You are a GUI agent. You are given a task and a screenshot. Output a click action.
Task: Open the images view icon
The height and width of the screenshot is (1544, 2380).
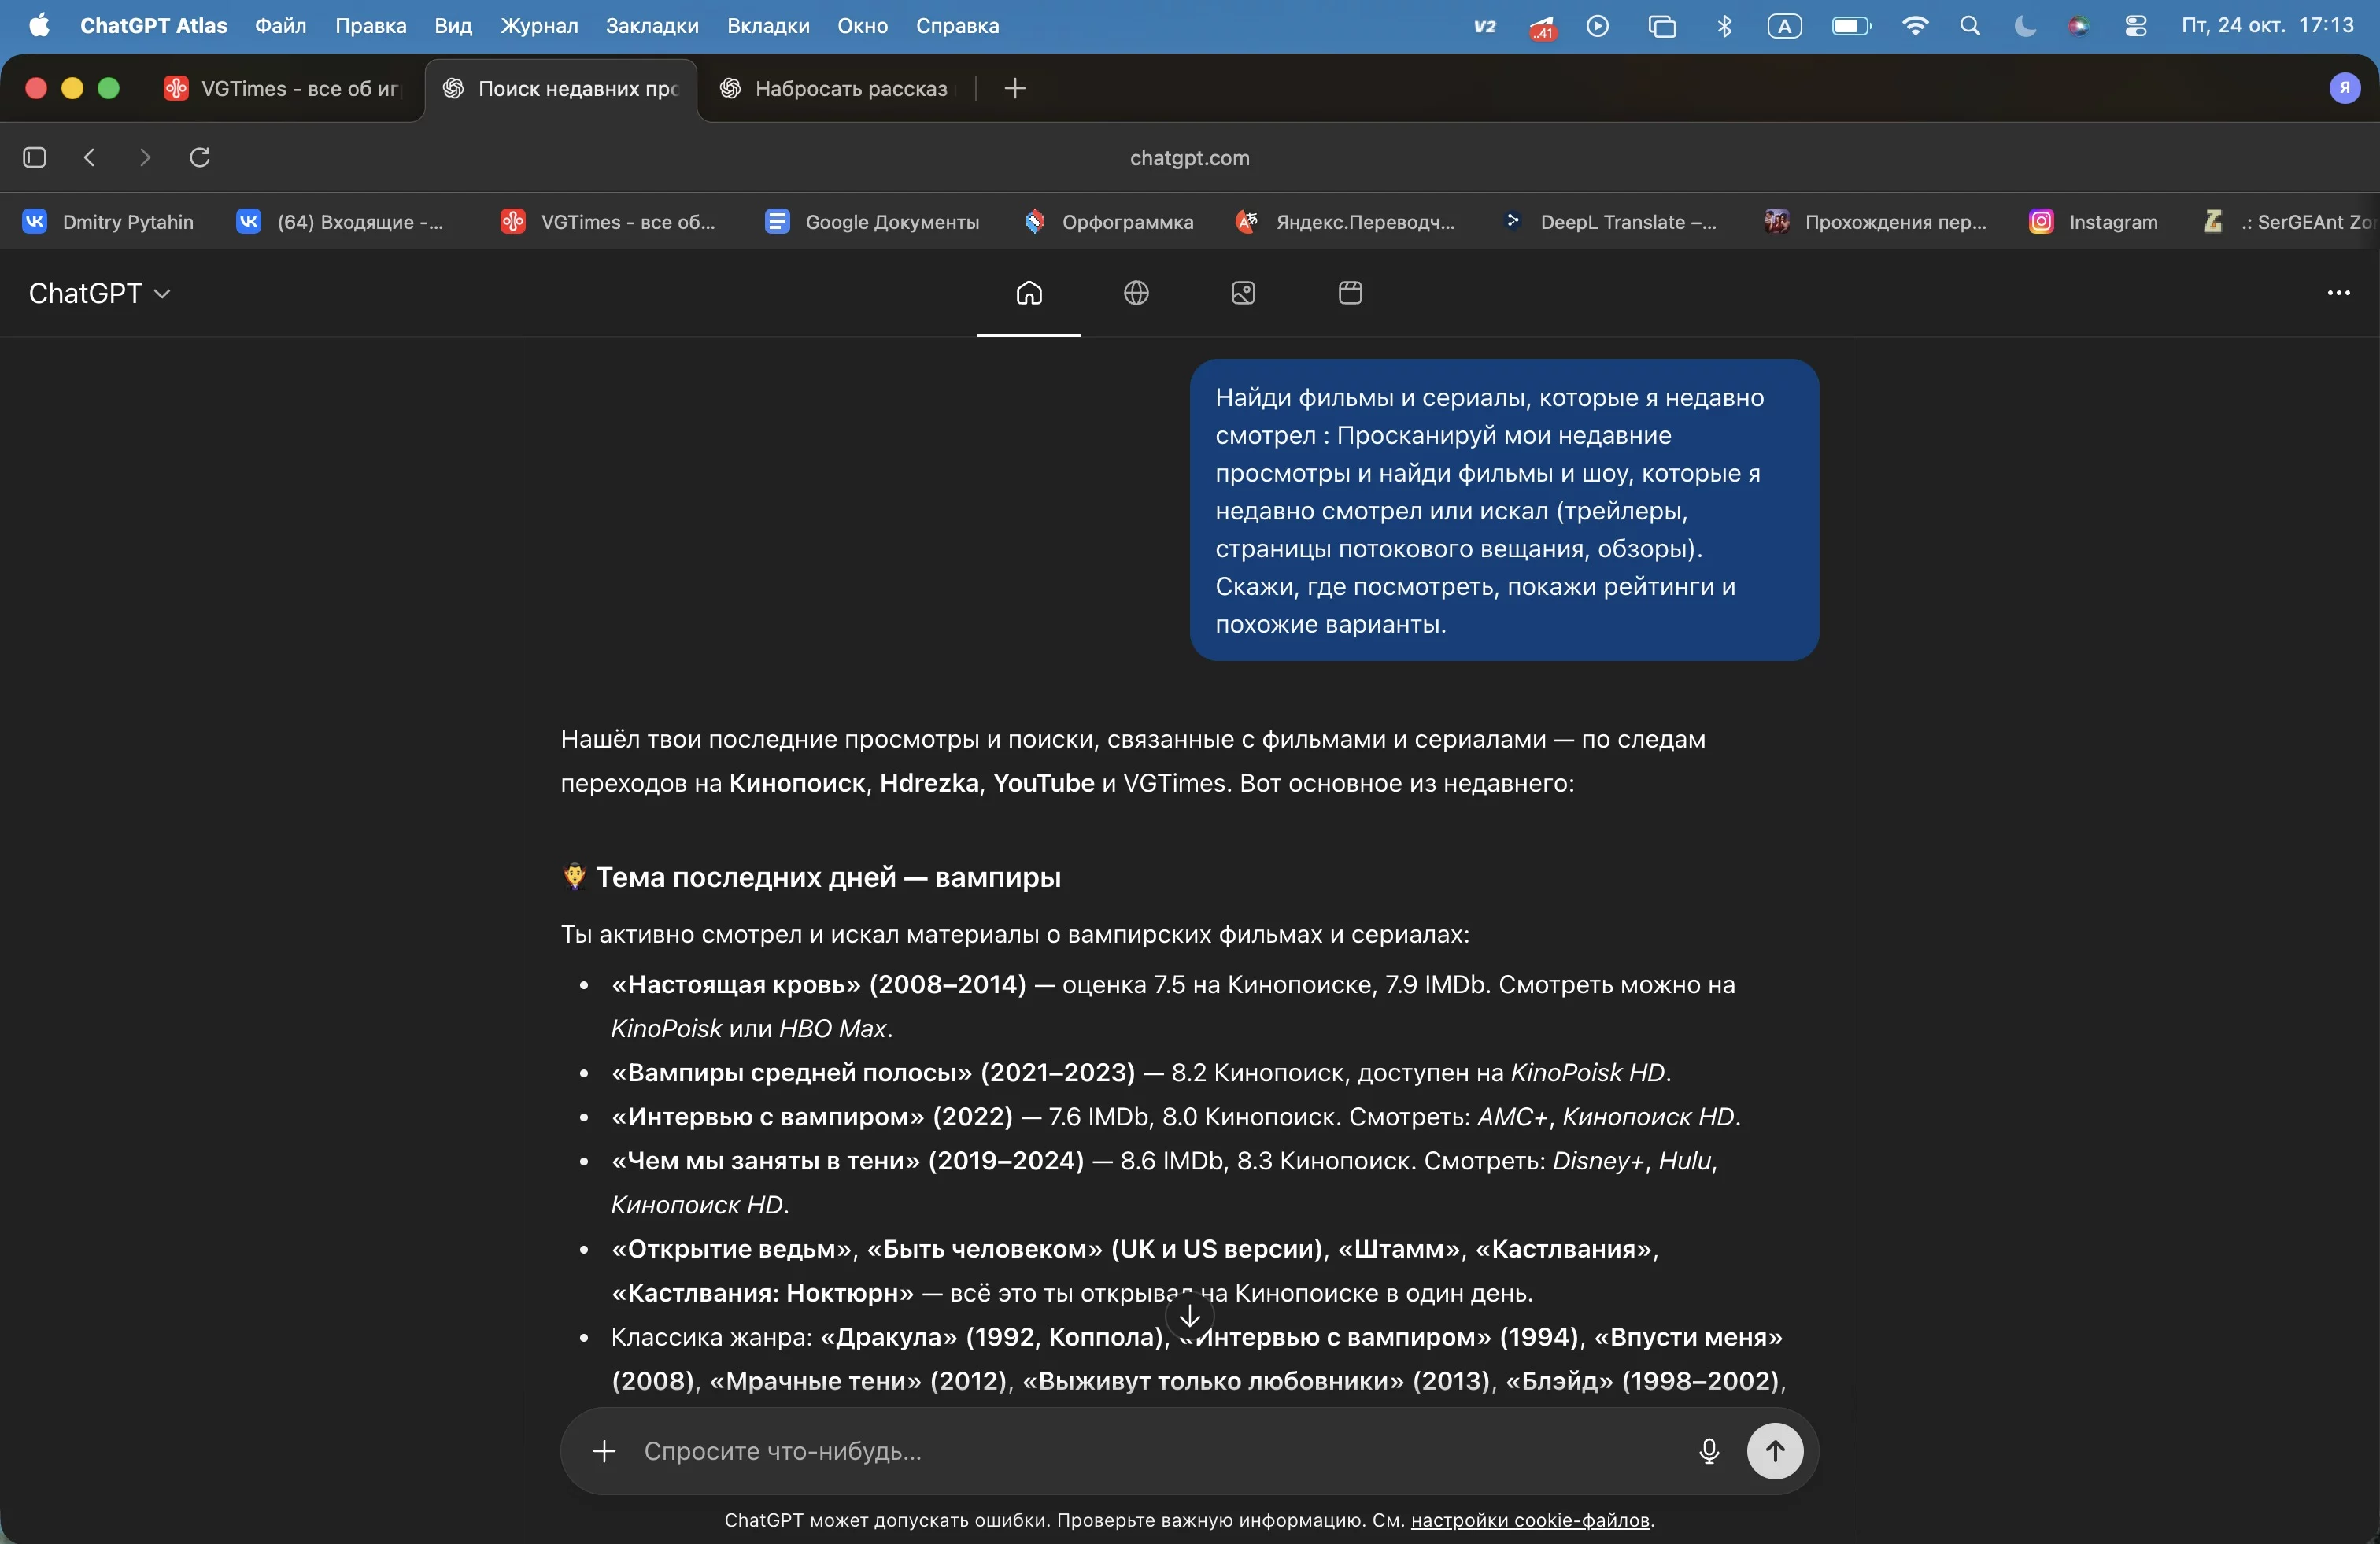1243,293
